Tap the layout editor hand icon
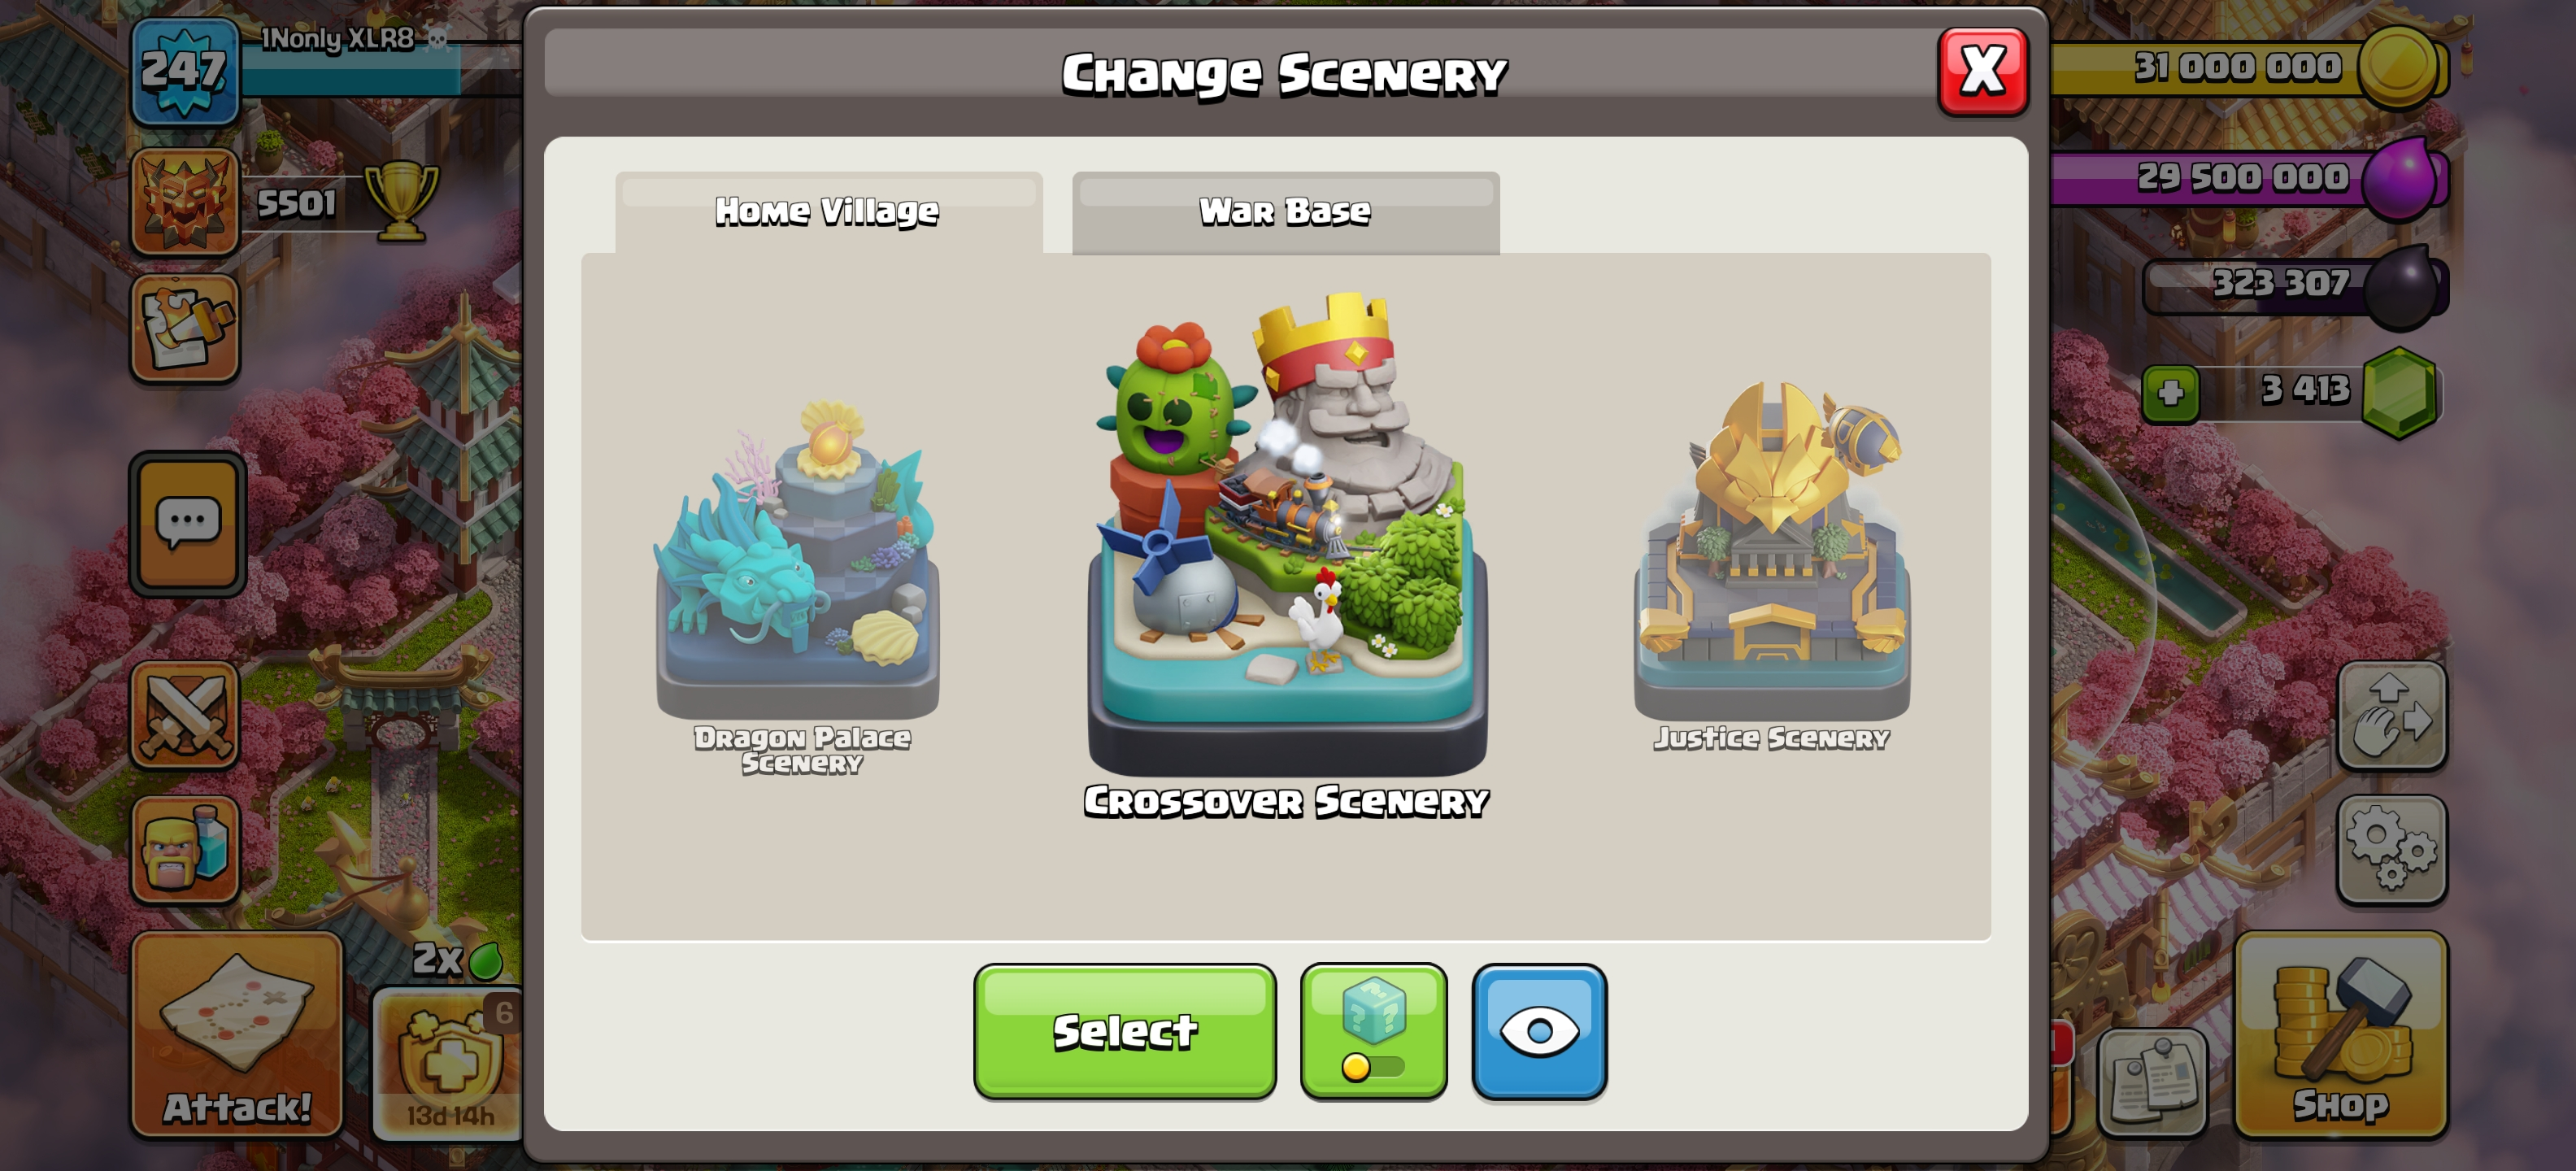This screenshot has height=1171, width=2576. click(2391, 715)
